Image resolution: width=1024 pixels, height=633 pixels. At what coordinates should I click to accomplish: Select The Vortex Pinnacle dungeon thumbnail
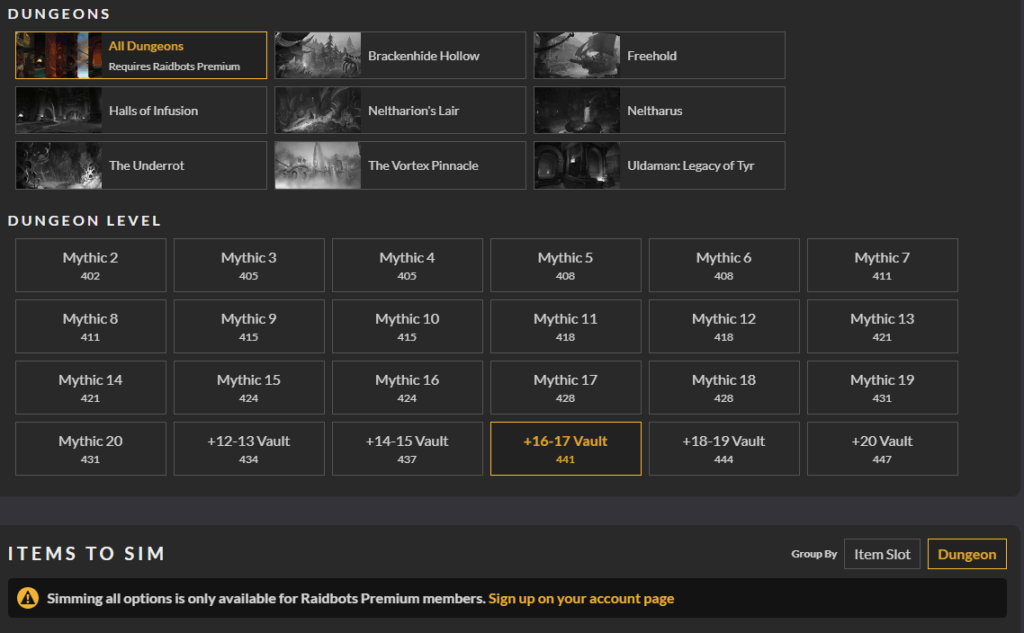(x=319, y=165)
